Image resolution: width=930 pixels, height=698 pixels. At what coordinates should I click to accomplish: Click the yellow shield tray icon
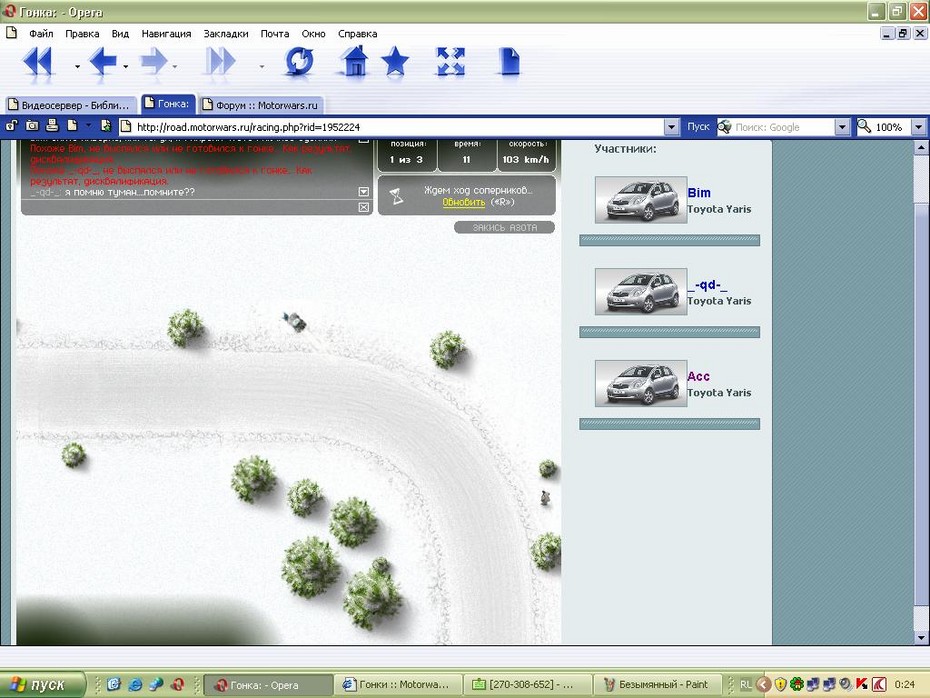point(781,684)
